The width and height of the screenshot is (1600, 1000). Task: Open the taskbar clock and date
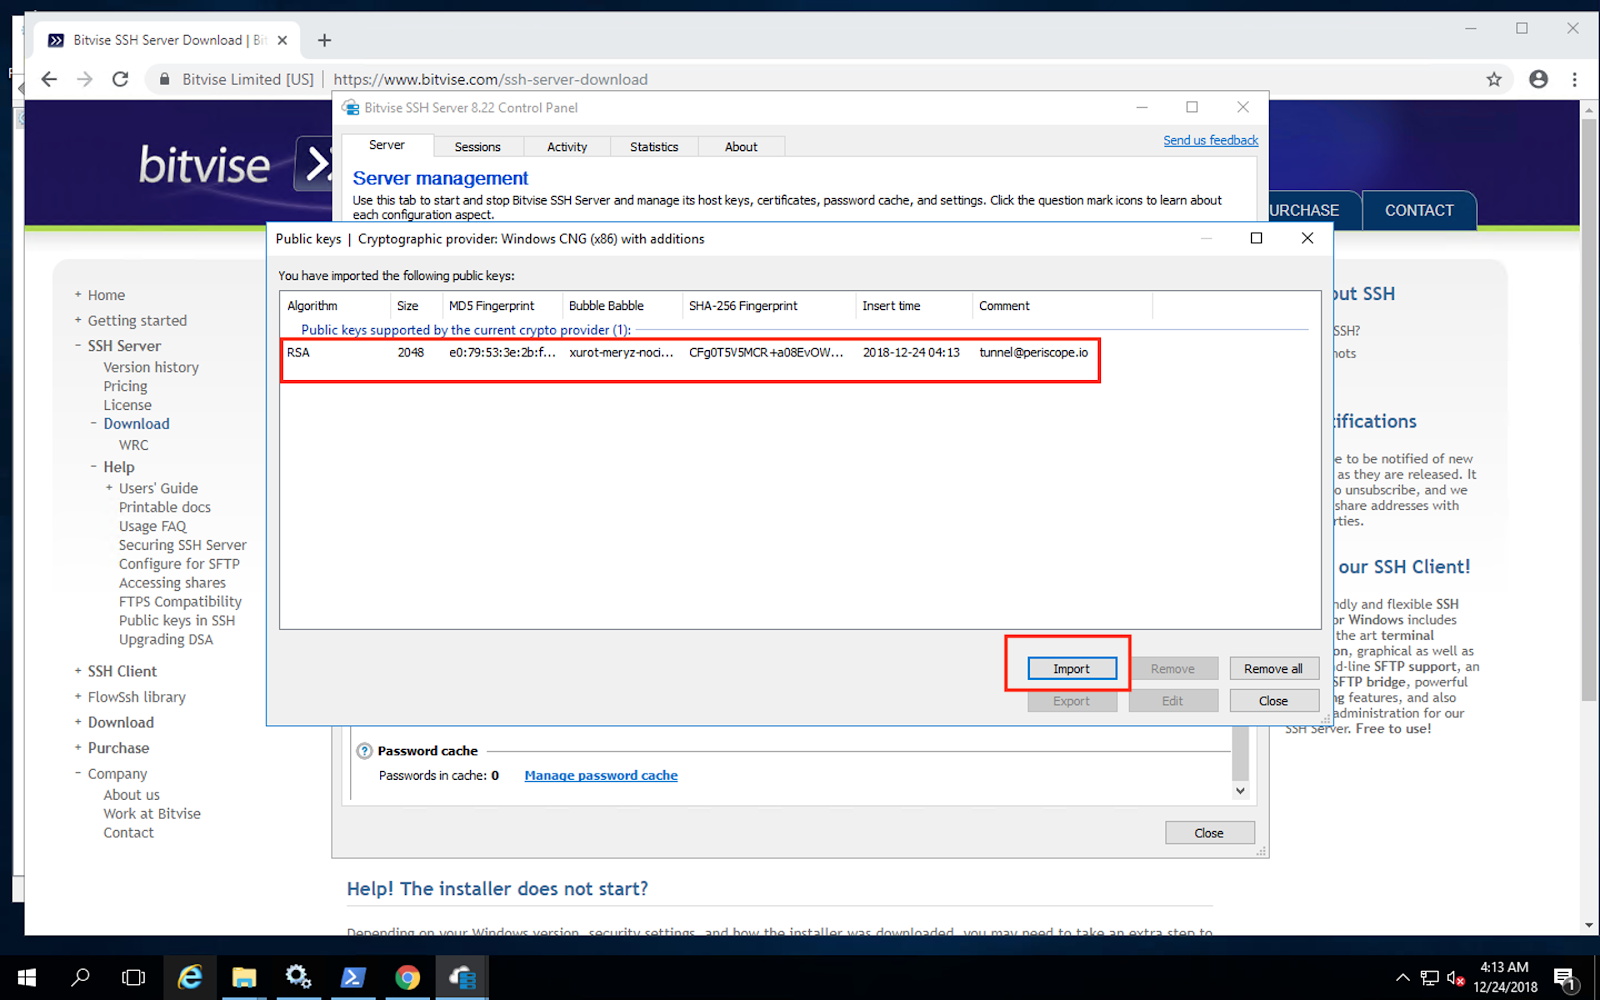[1505, 977]
